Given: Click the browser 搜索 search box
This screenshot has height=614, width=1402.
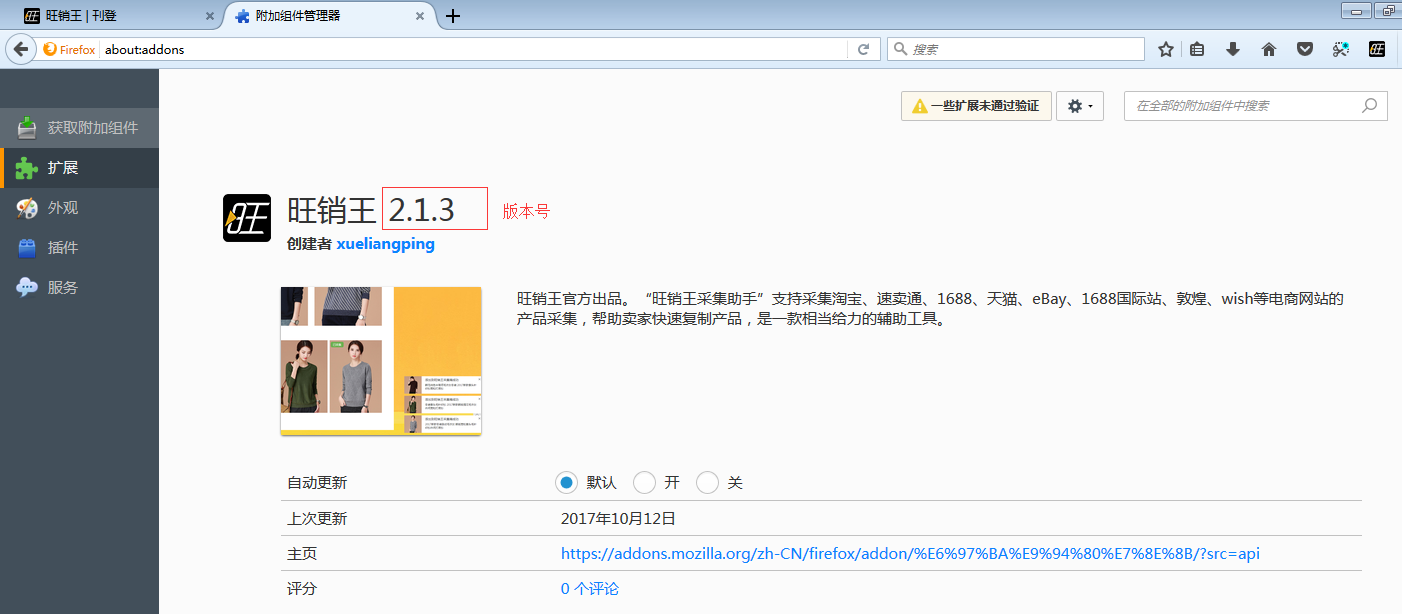Looking at the screenshot, I should coord(1016,49).
